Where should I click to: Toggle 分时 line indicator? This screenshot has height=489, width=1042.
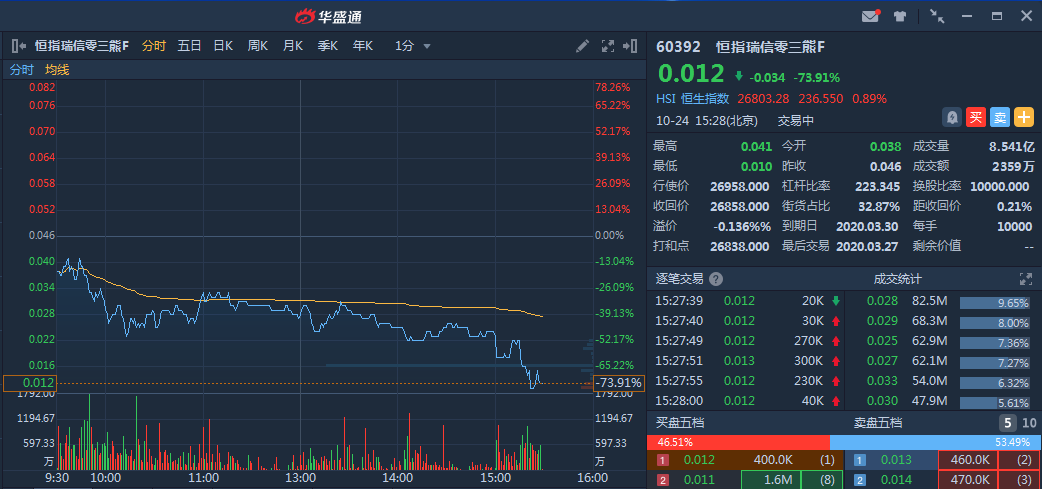tap(21, 69)
